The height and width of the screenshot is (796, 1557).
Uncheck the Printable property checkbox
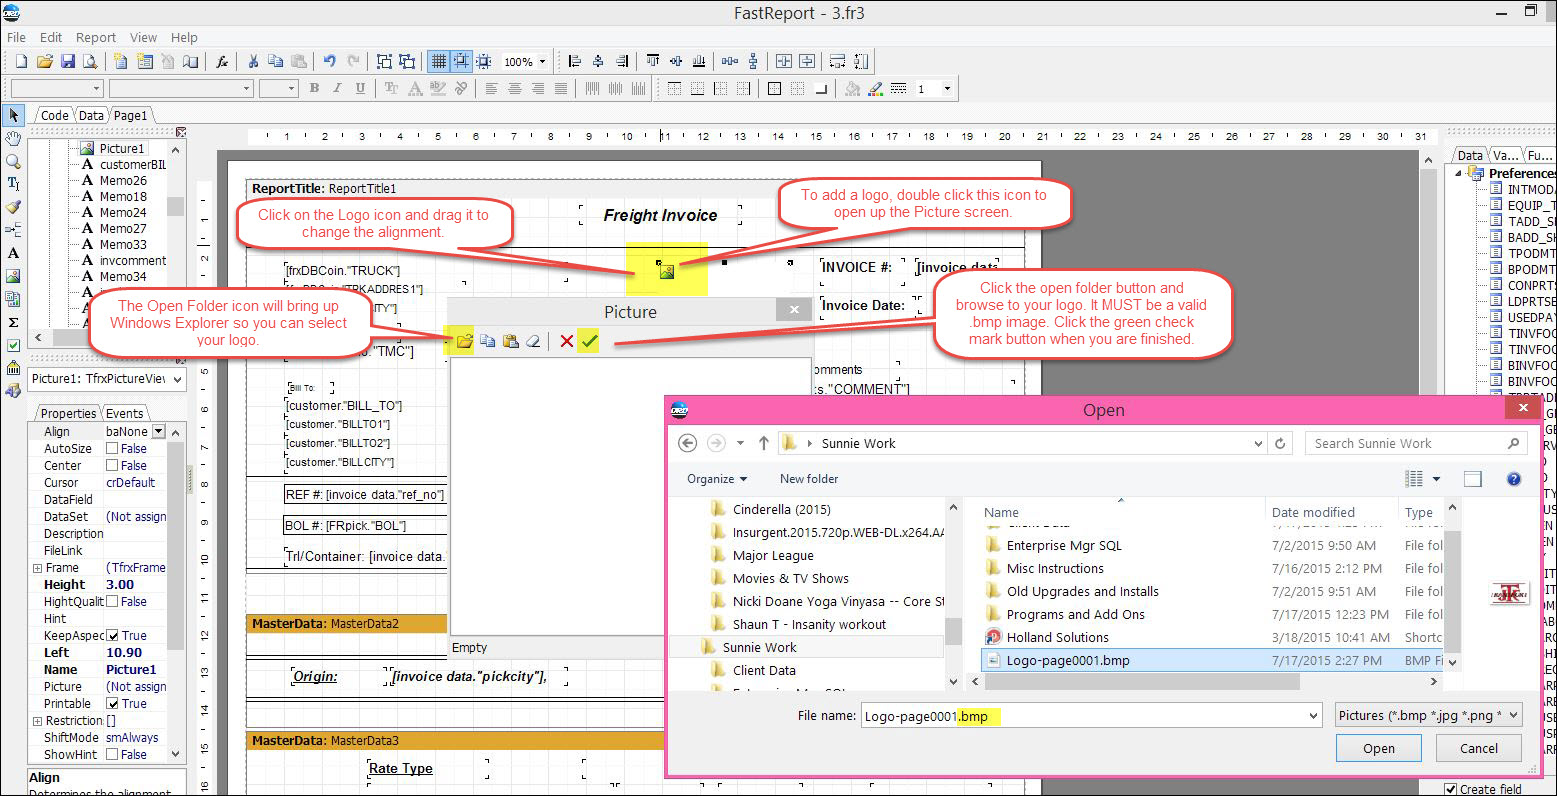(112, 704)
